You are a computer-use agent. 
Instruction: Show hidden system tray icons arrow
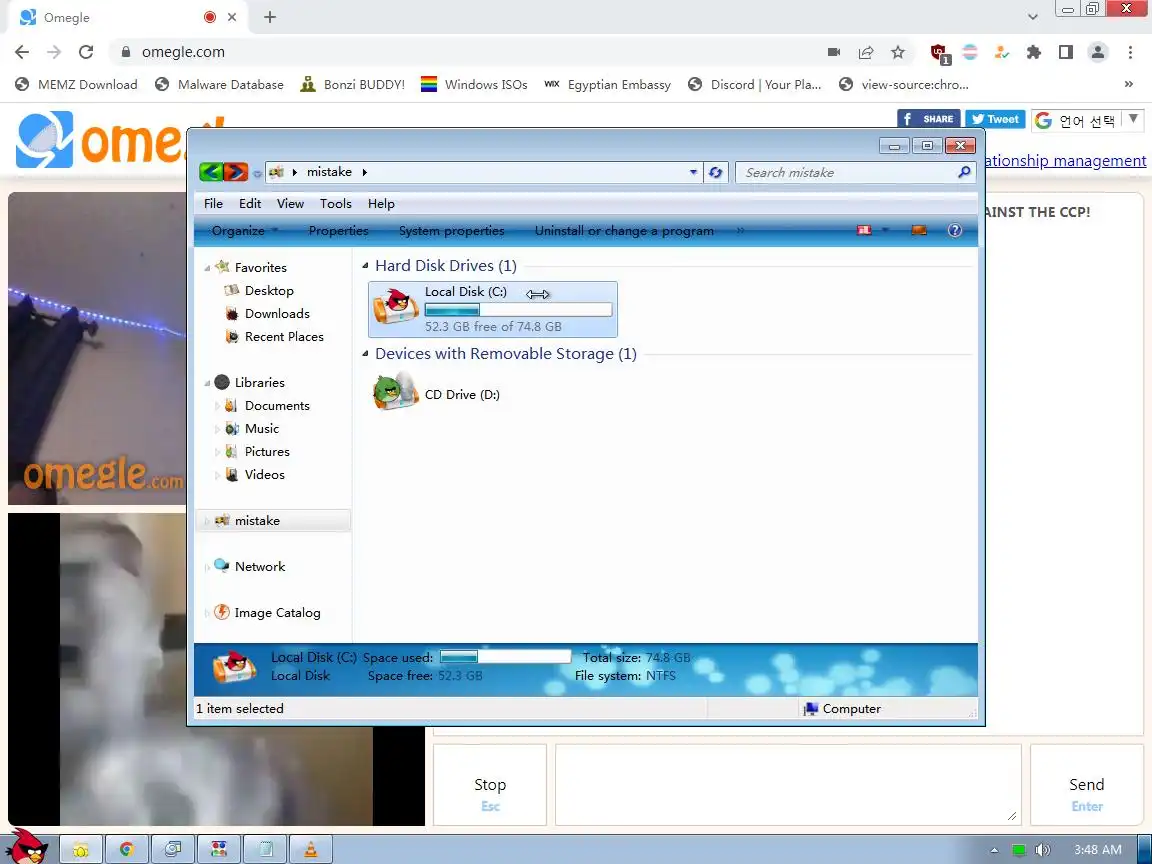click(x=994, y=850)
